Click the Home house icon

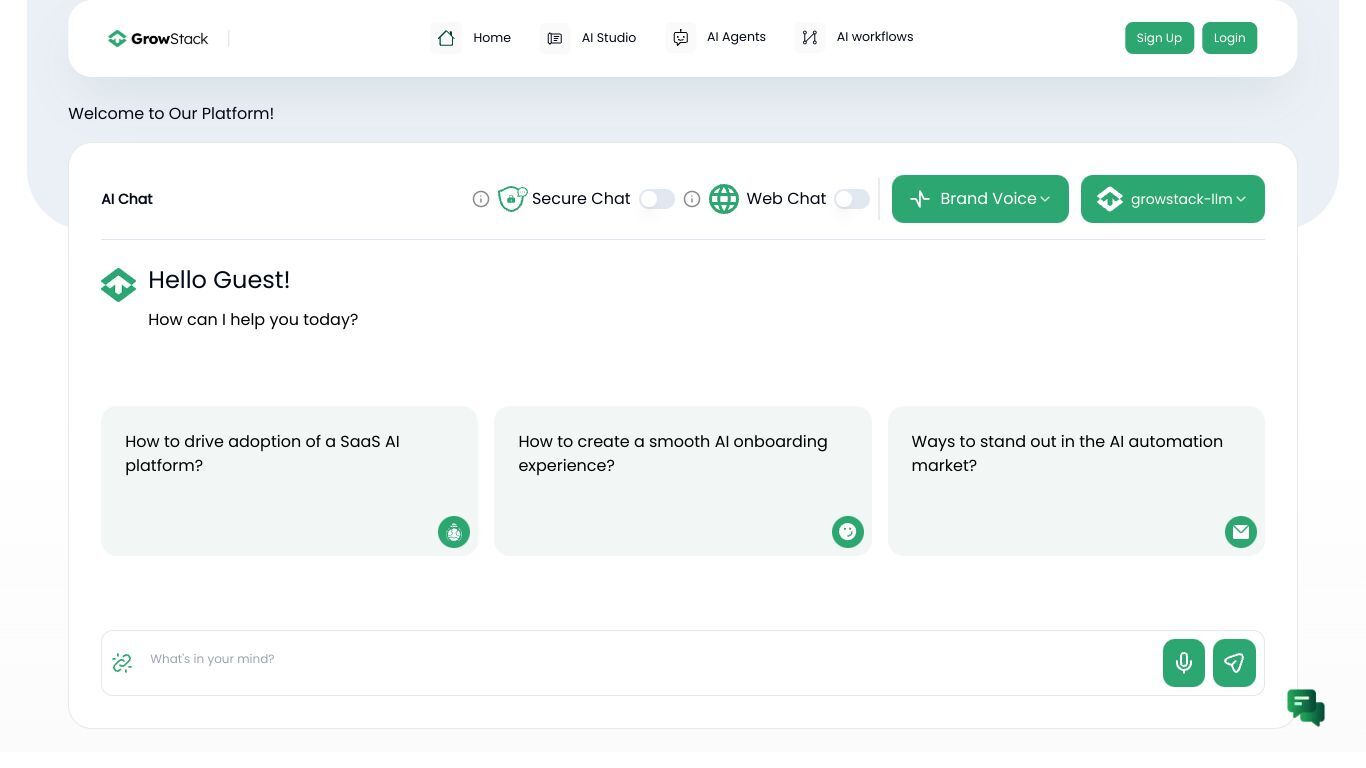coord(446,38)
